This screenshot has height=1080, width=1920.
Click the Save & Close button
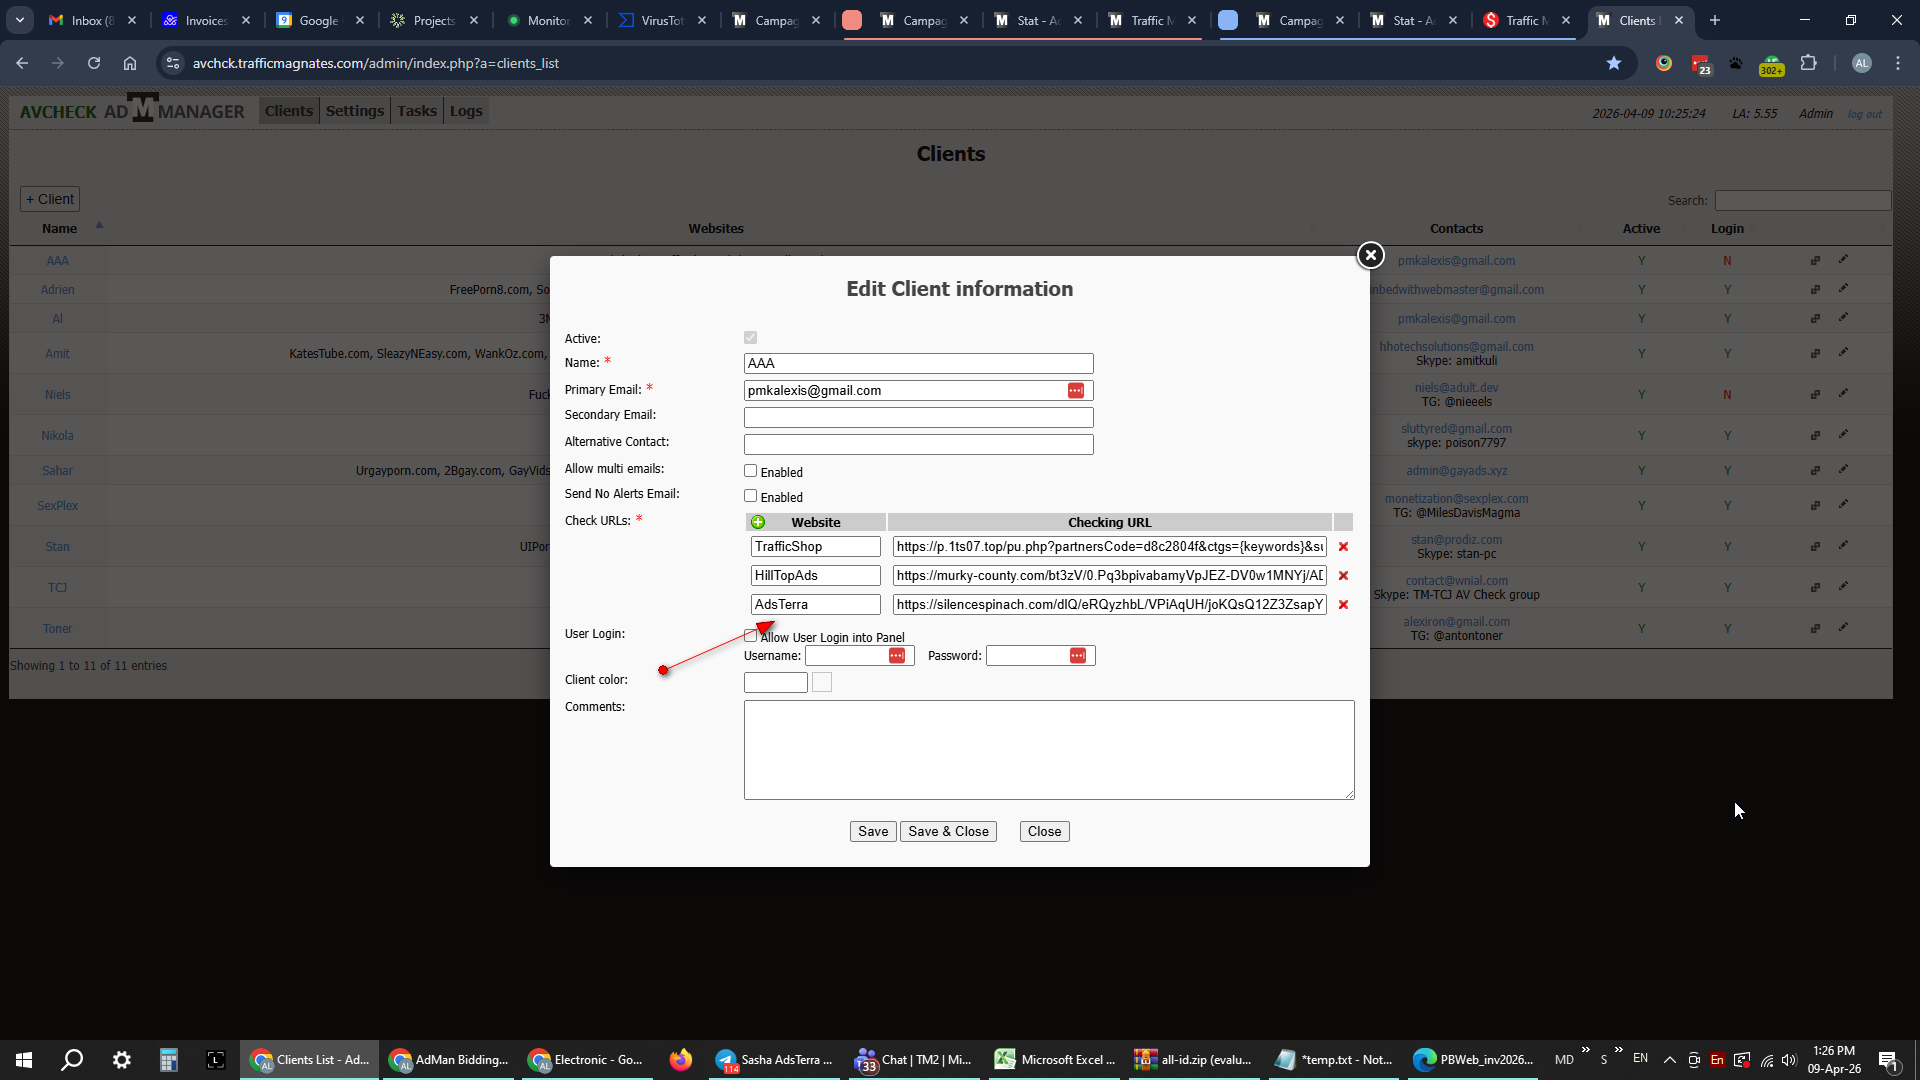click(x=947, y=832)
